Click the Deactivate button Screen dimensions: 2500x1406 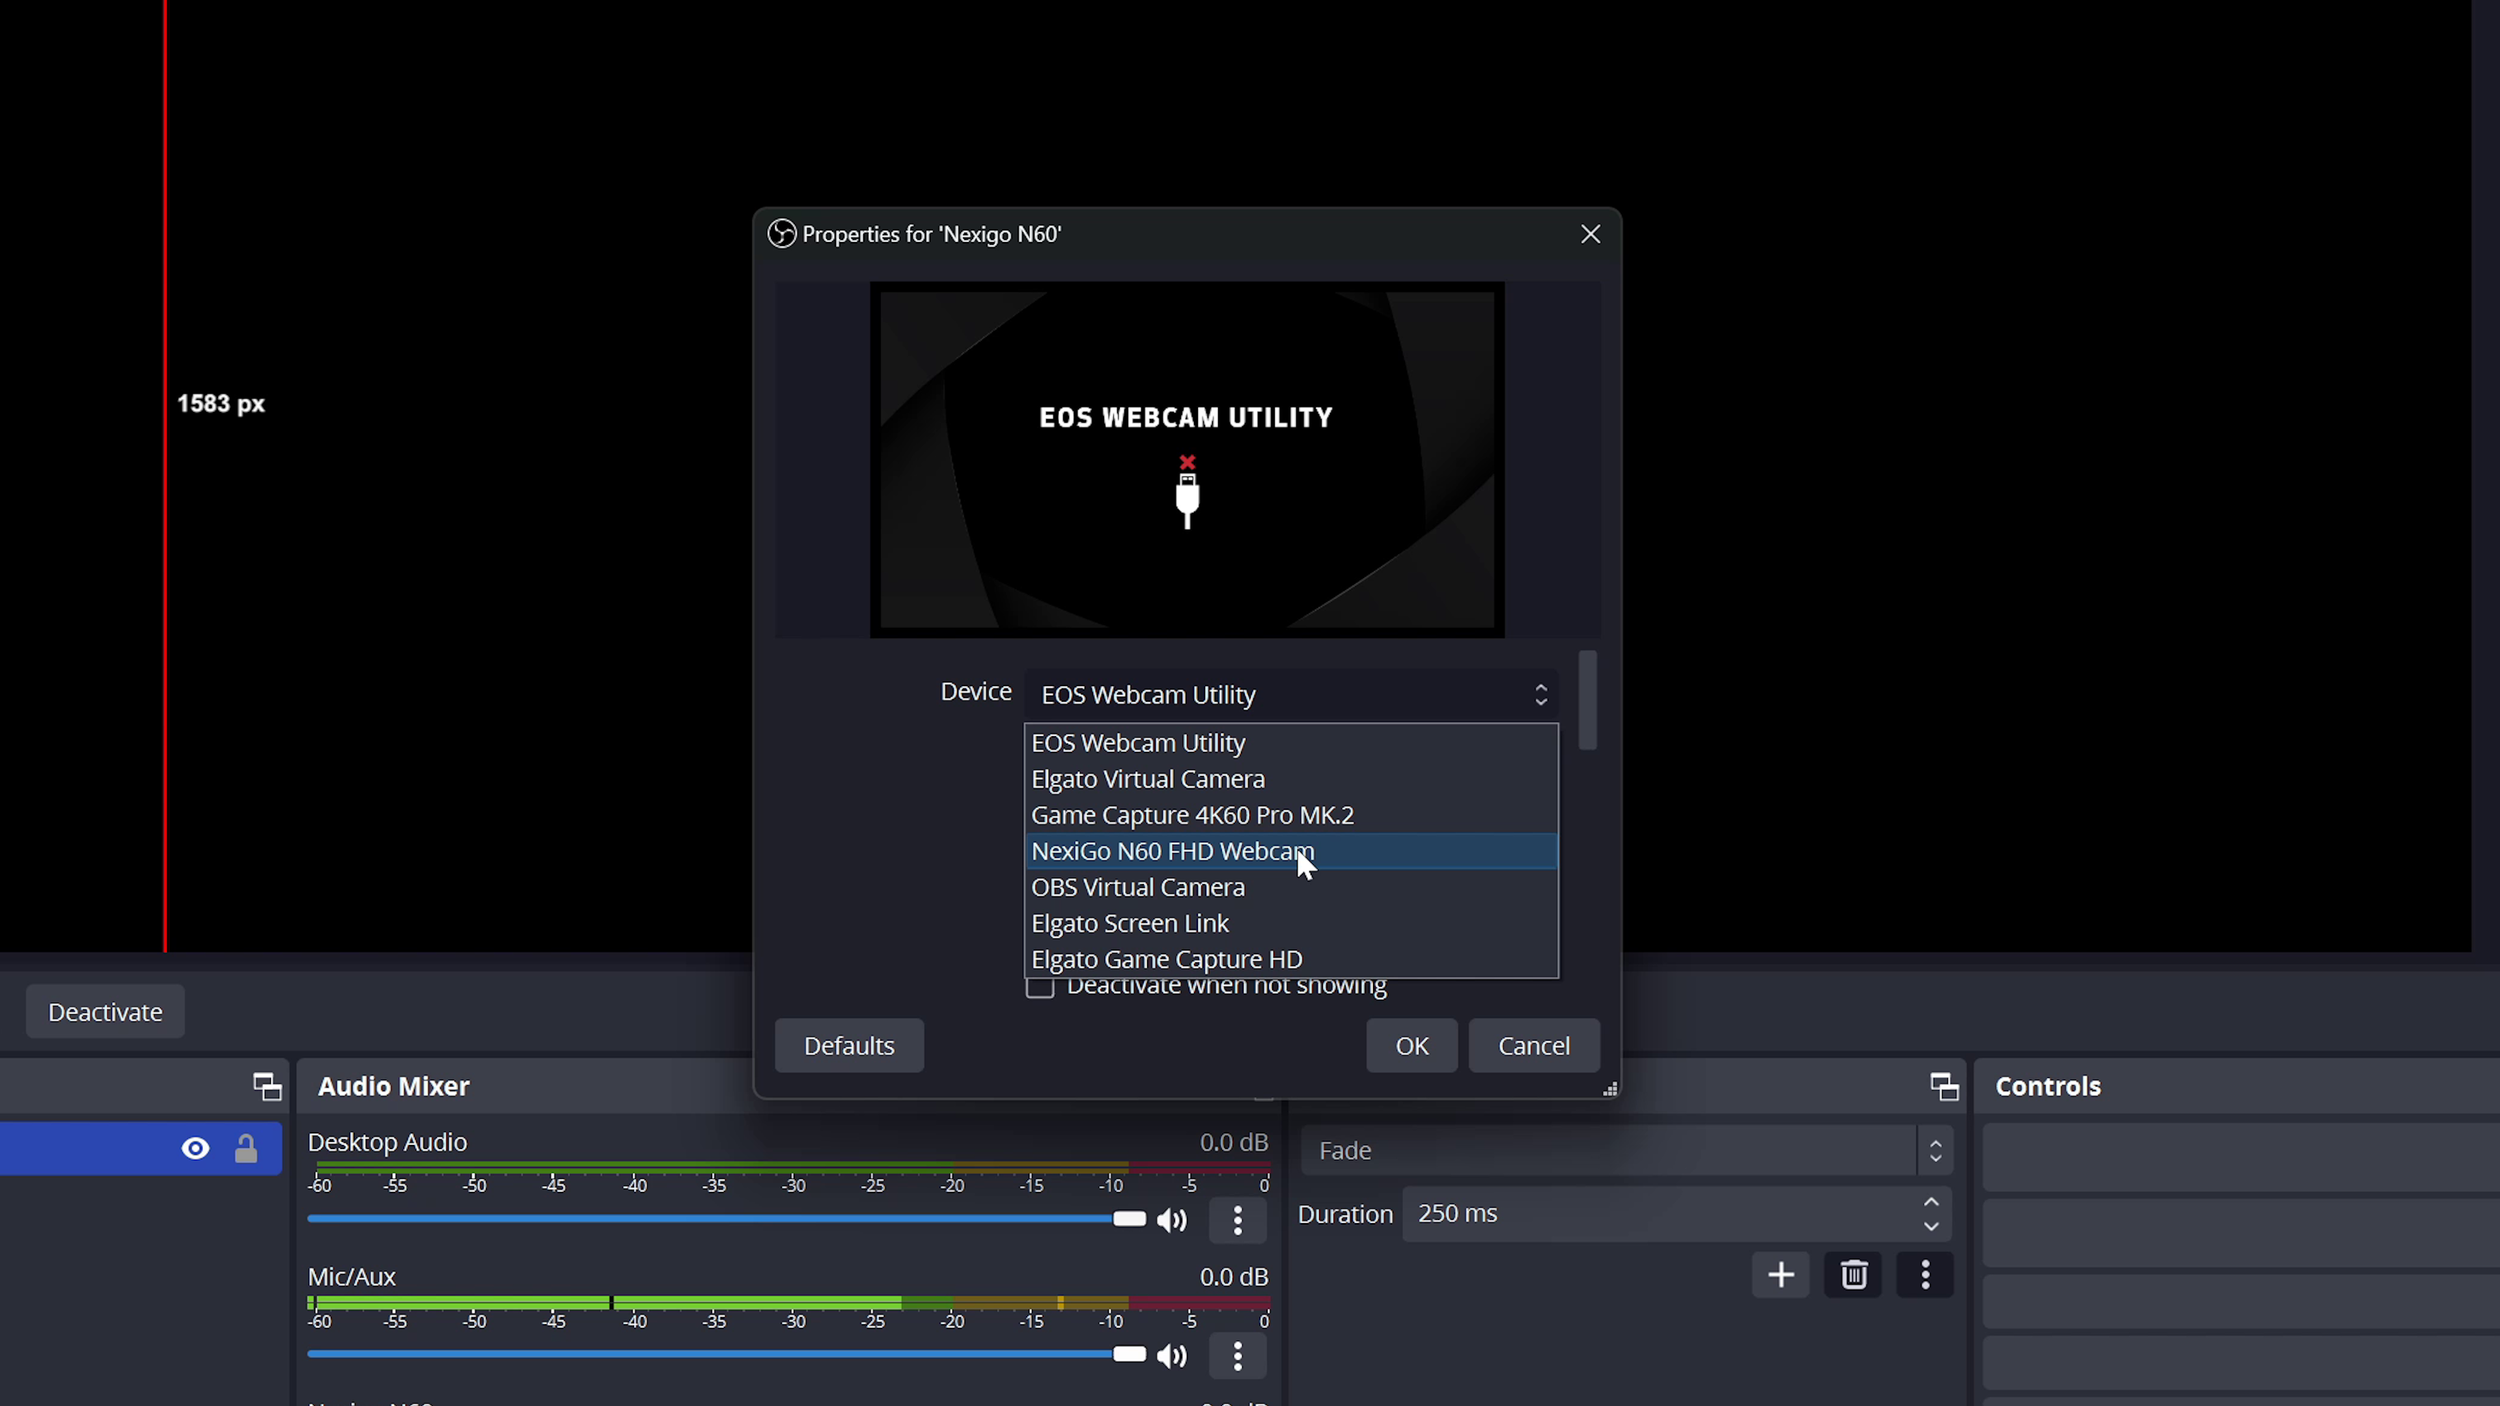104,1011
